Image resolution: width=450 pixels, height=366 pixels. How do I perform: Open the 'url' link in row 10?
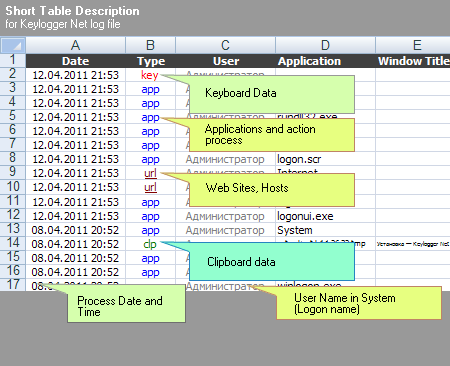tap(150, 187)
